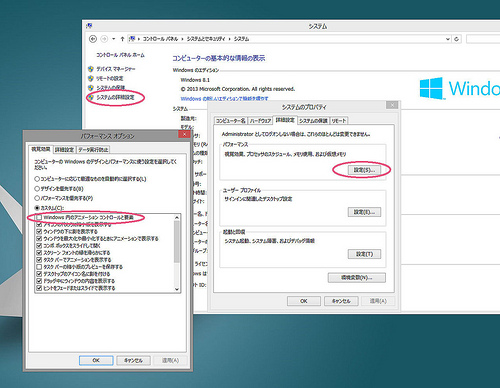
Task: Open the コントロール パネル ホーム link
Action: [120, 55]
